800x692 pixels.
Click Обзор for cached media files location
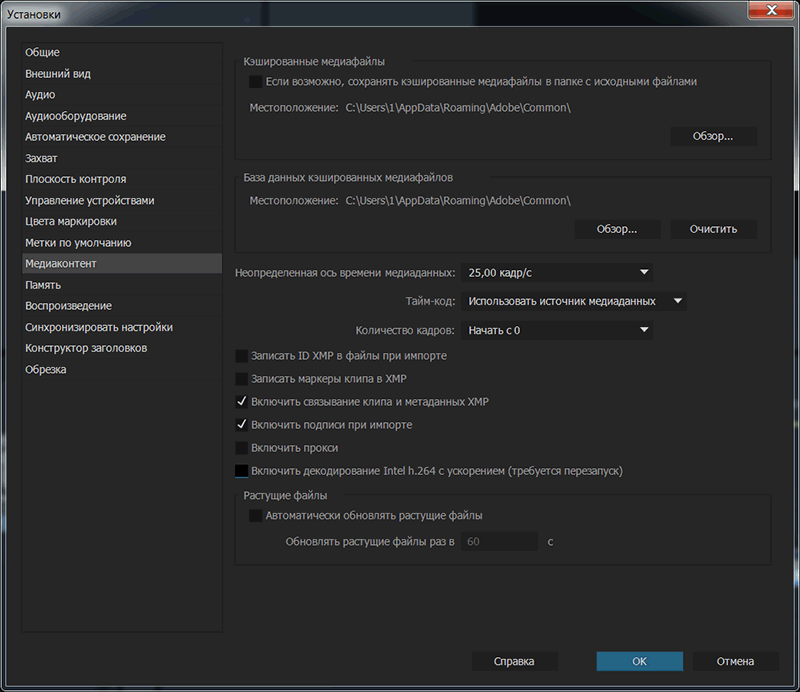713,136
